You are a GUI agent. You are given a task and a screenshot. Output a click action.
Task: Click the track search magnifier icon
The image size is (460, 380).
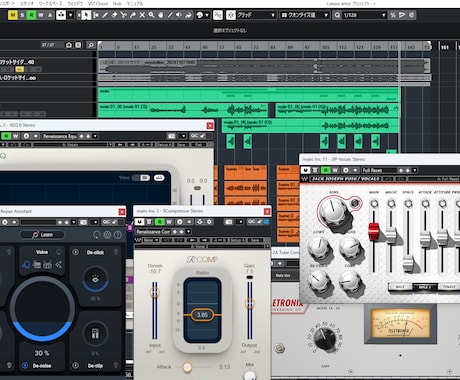click(x=91, y=45)
